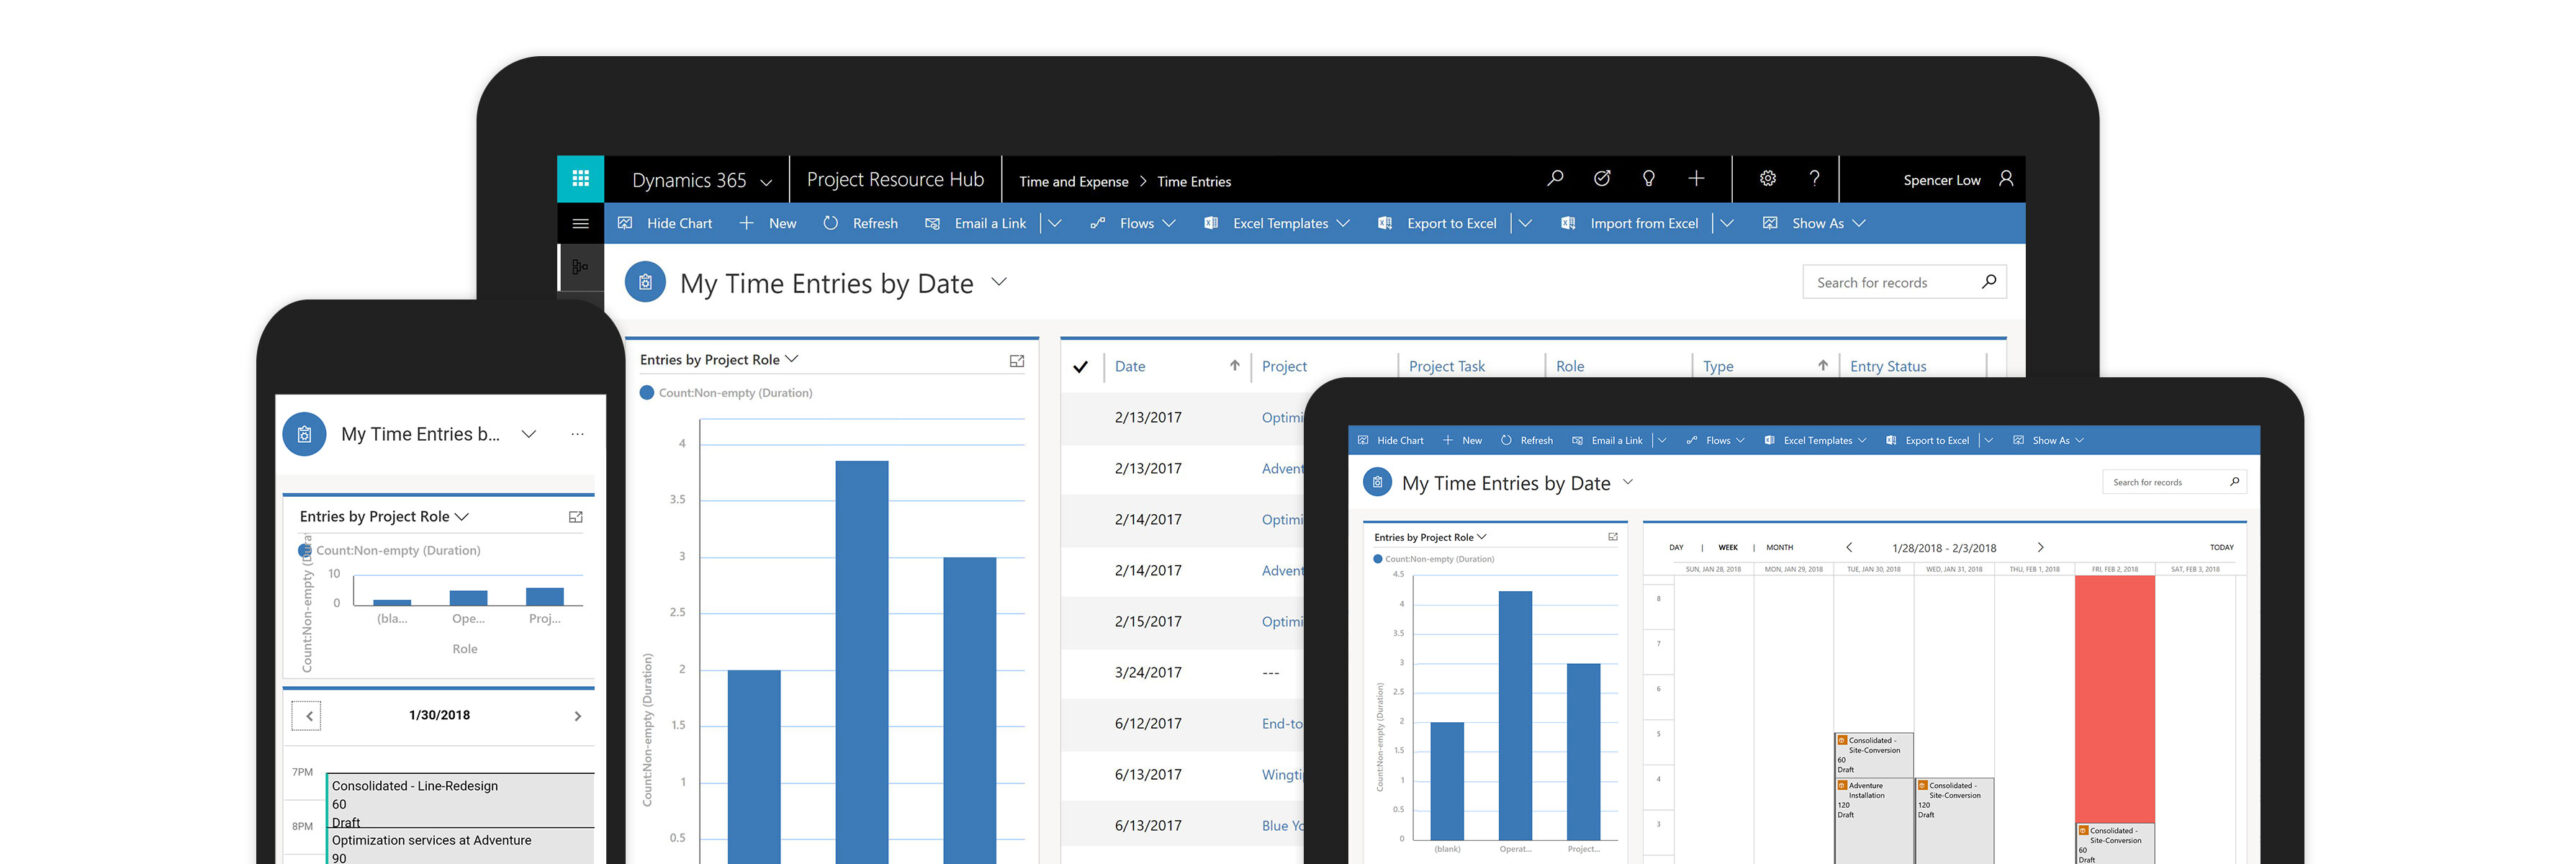
Task: Open the app launcher waffle icon
Action: [580, 179]
